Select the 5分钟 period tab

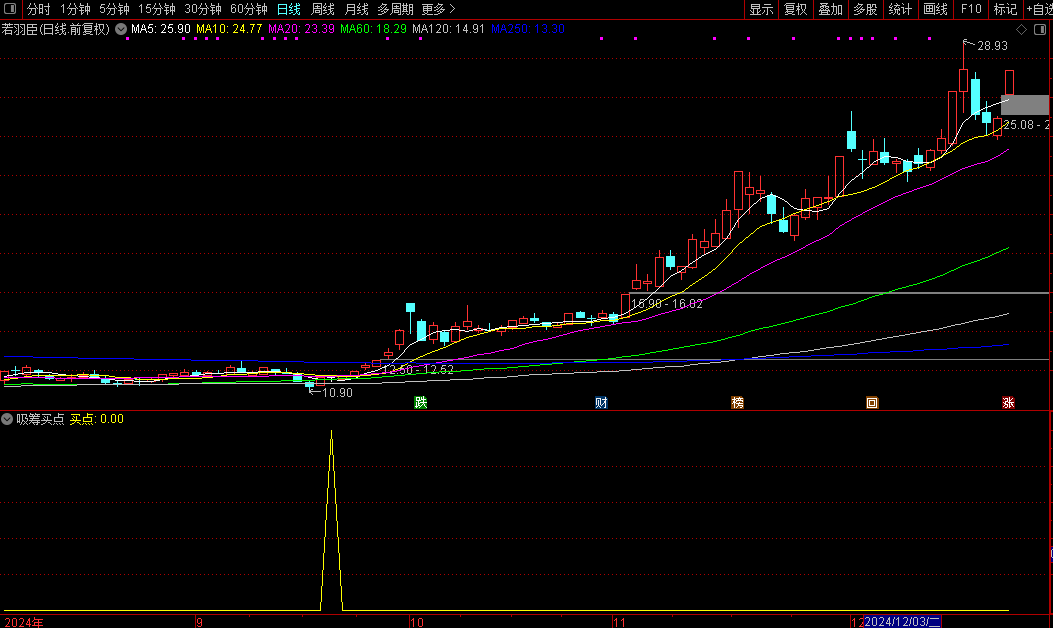(114, 9)
